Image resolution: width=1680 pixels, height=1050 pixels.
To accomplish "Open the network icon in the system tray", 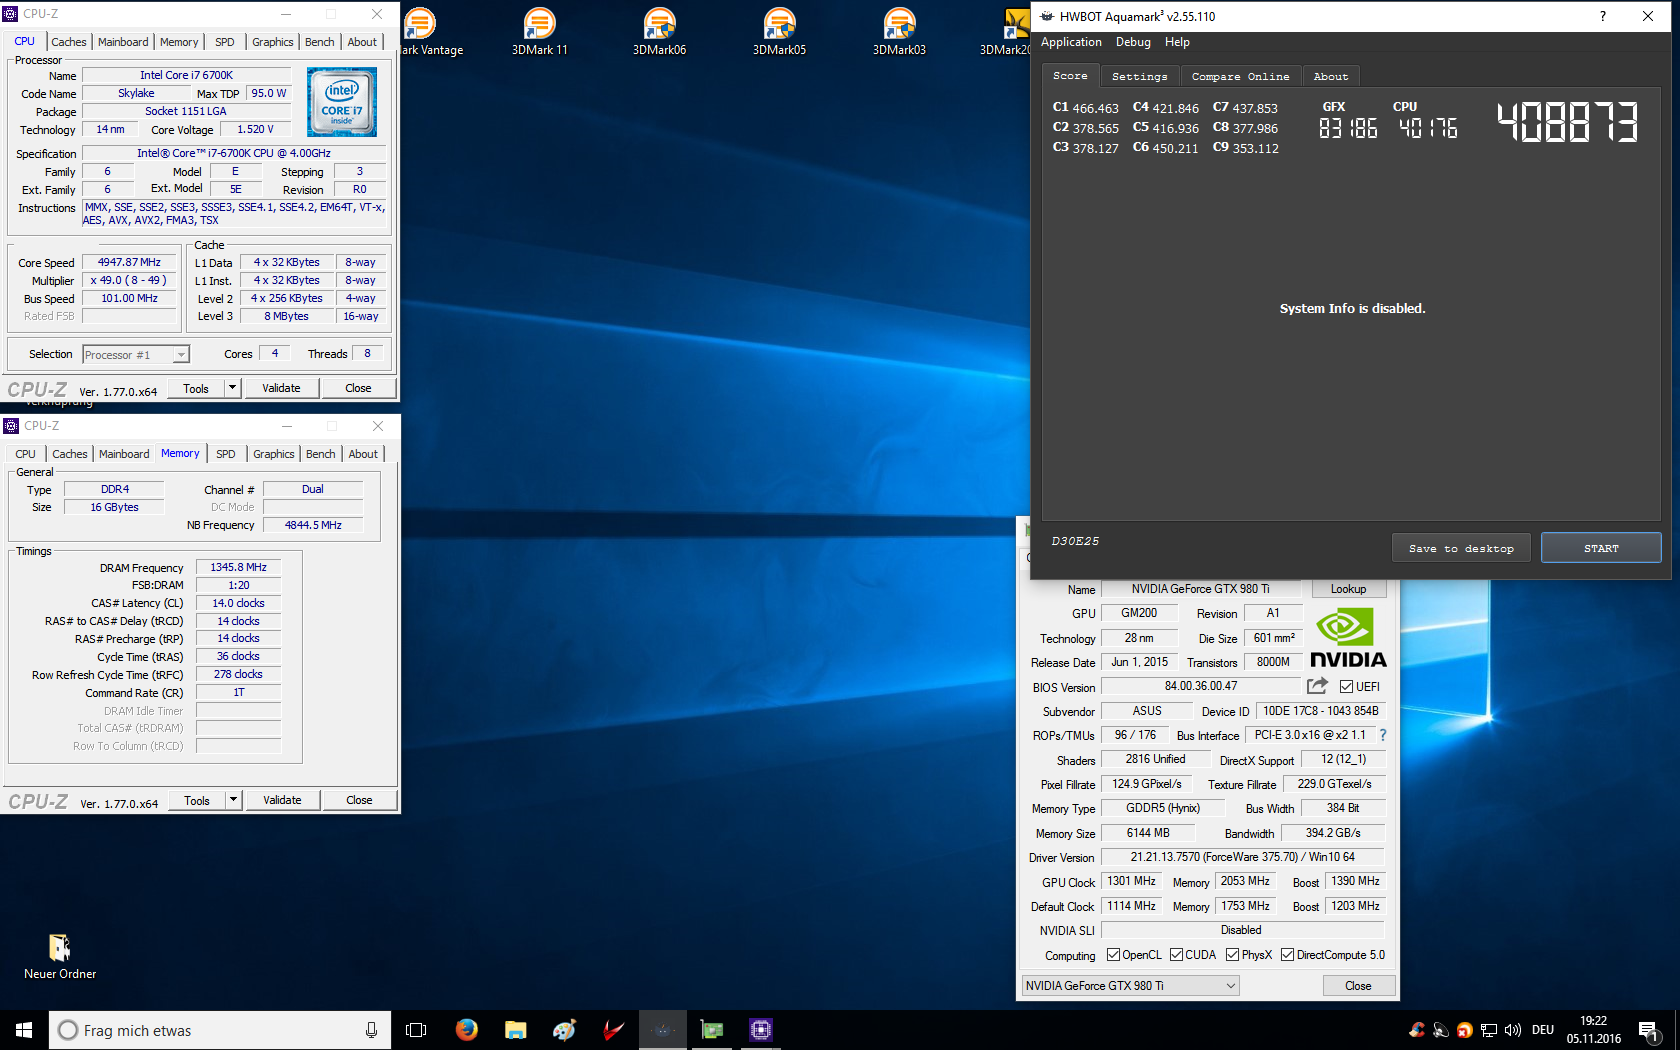I will click(x=1489, y=1030).
